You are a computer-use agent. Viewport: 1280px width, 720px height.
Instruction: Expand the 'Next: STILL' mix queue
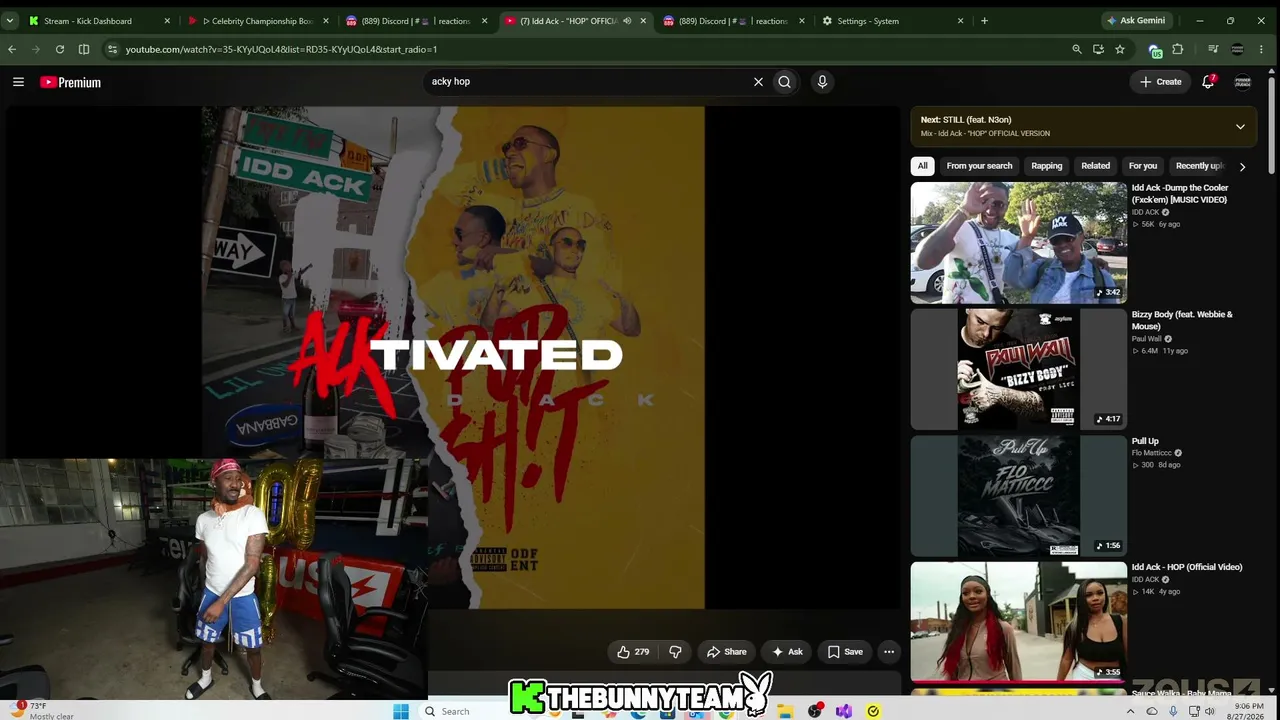(1240, 127)
